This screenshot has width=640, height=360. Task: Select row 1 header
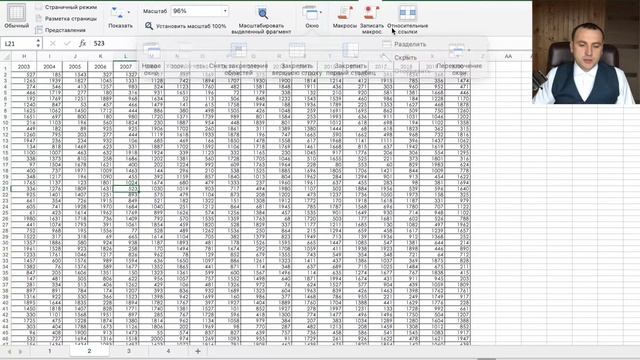(x=5, y=67)
